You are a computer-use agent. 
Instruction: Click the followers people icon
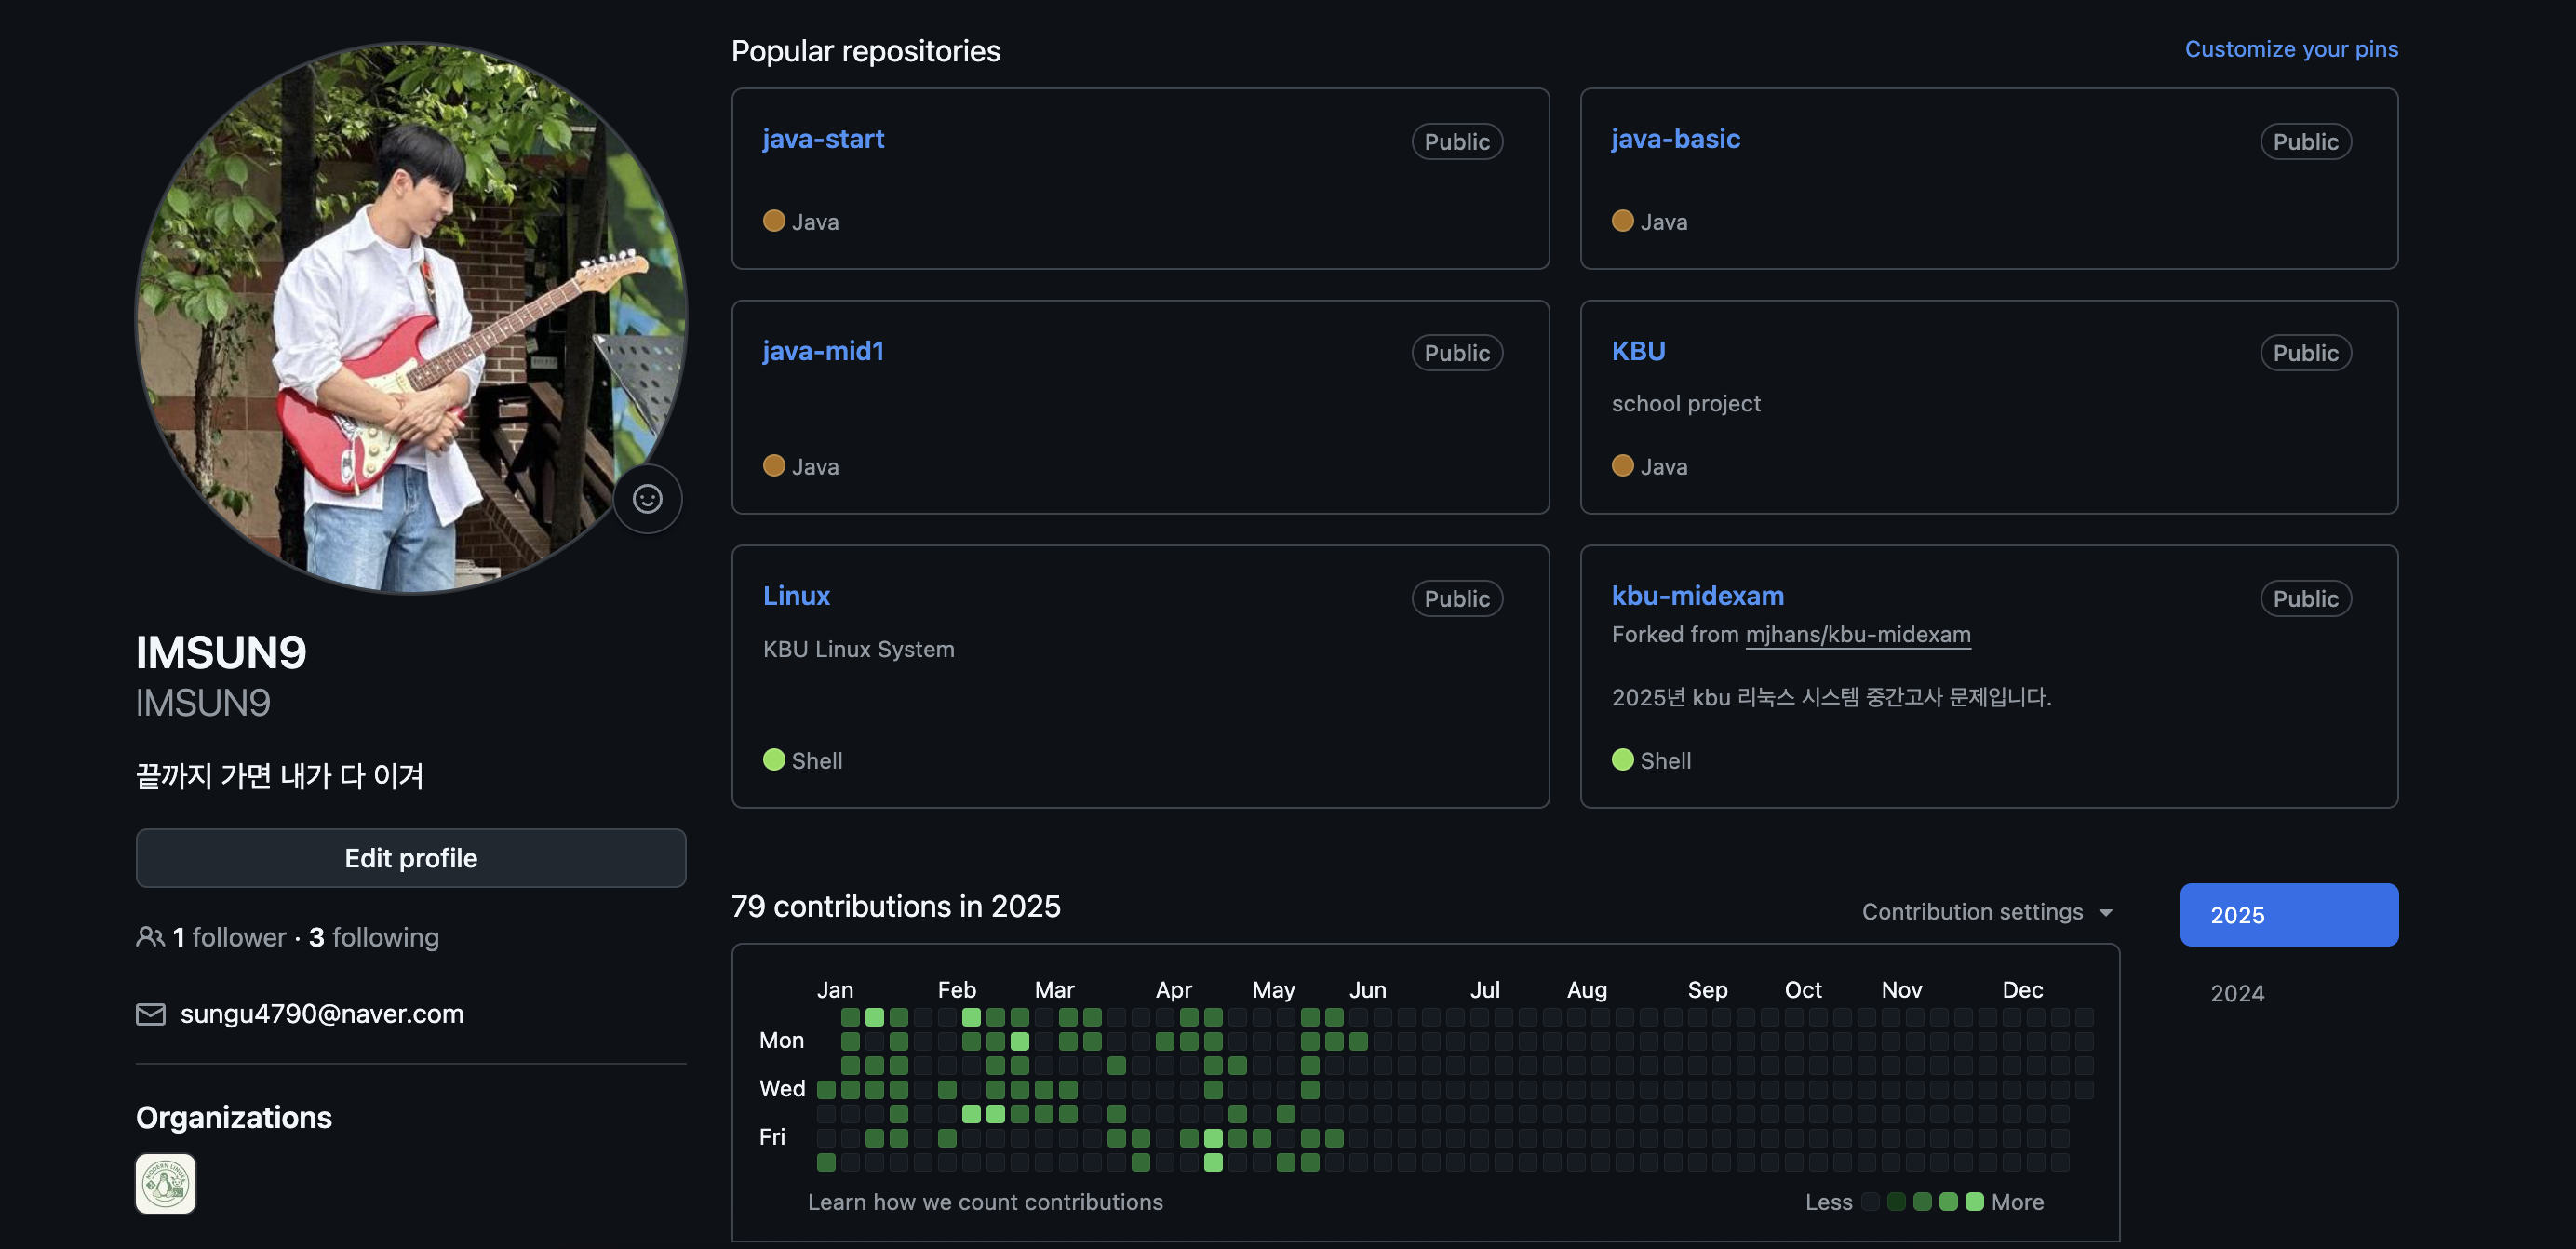[150, 937]
